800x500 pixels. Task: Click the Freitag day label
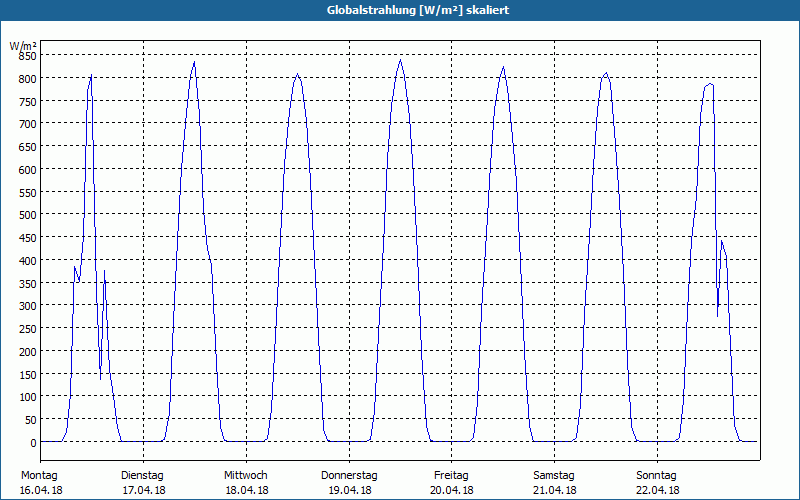[452, 476]
